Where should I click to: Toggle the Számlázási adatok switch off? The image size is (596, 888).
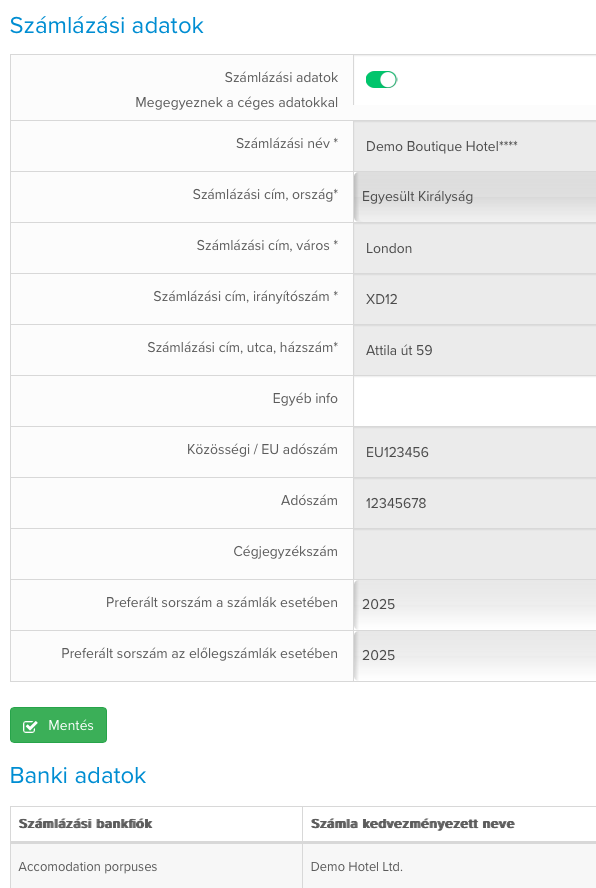pos(381,80)
